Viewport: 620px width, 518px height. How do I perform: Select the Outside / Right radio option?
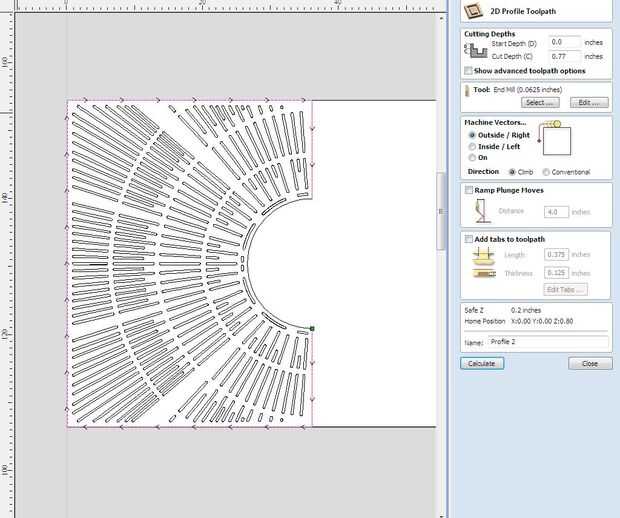472,135
